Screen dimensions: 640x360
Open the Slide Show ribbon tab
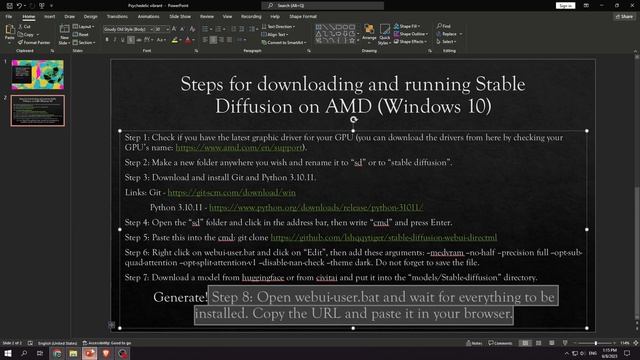pos(180,16)
